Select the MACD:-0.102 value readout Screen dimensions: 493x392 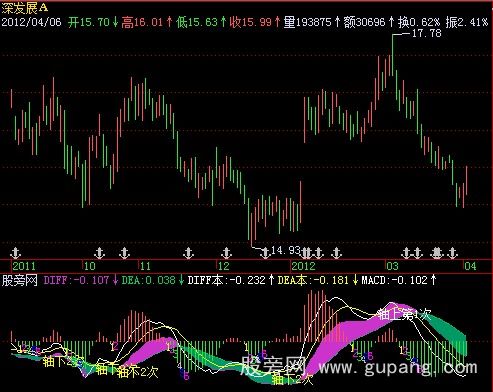(394, 280)
